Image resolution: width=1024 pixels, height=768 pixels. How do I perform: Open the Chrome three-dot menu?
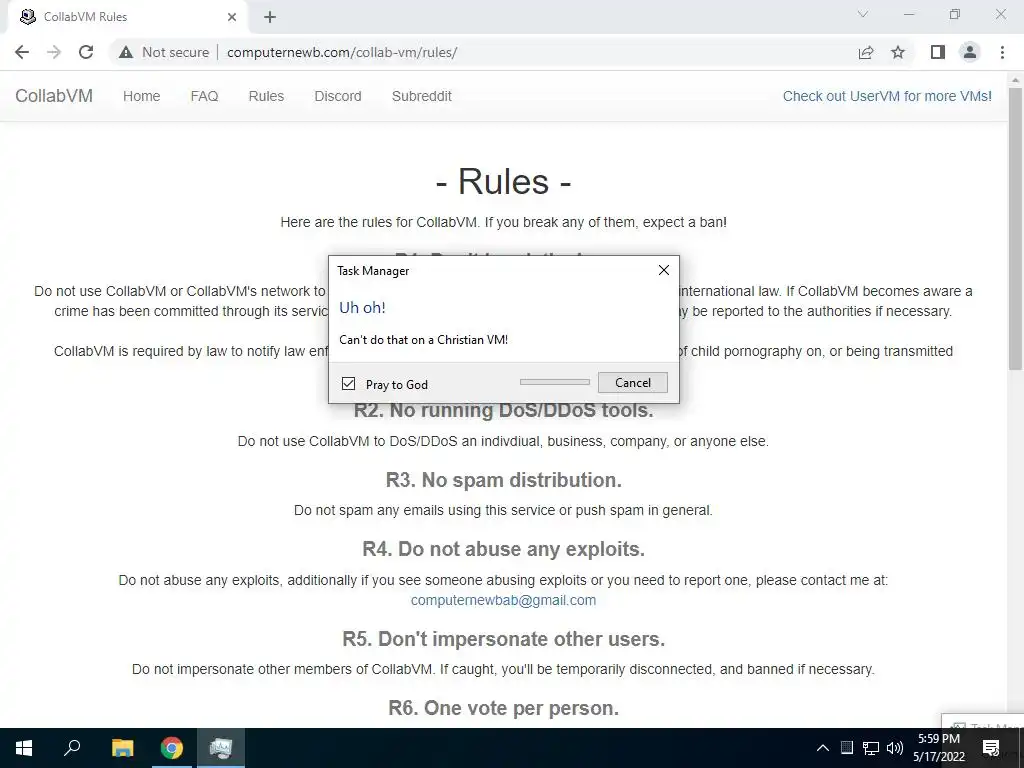(x=1002, y=52)
